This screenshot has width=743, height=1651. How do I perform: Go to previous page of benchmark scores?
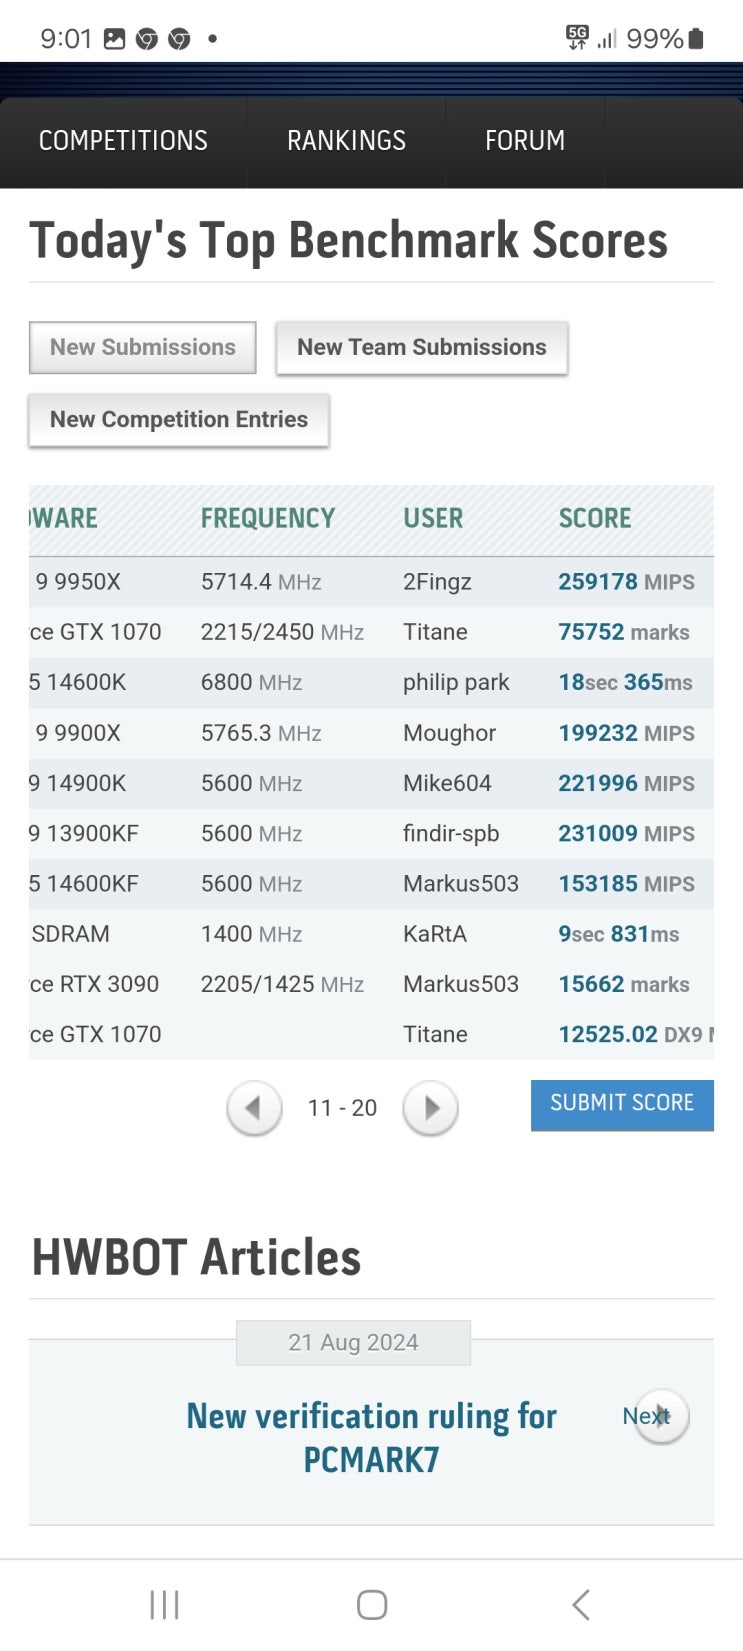[254, 1108]
